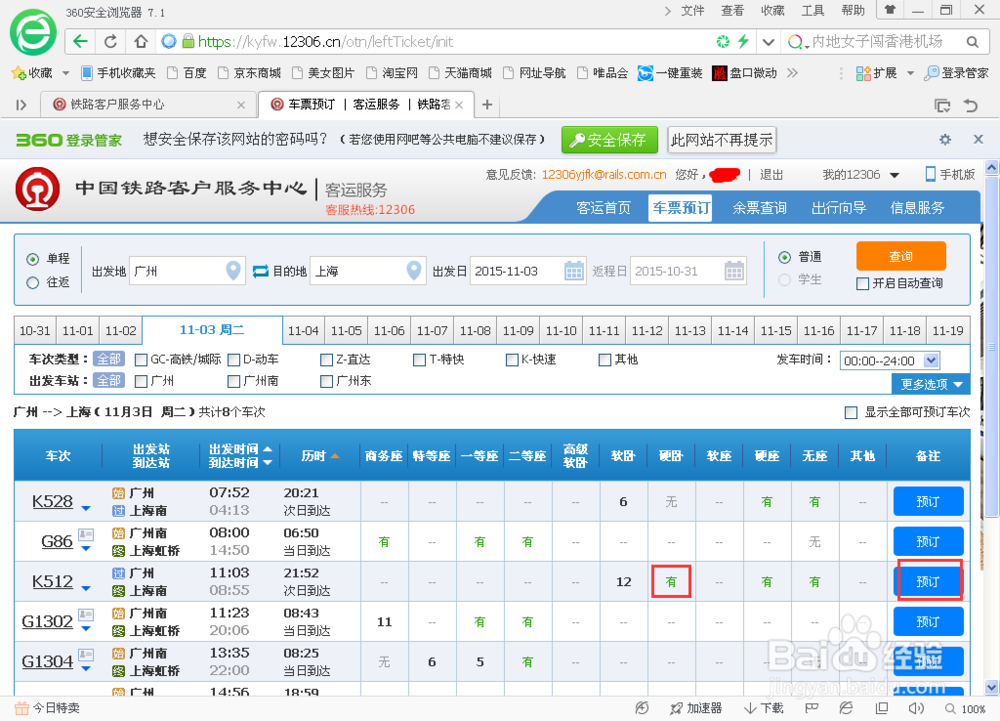Click the orange 查询 search button

pos(899,256)
